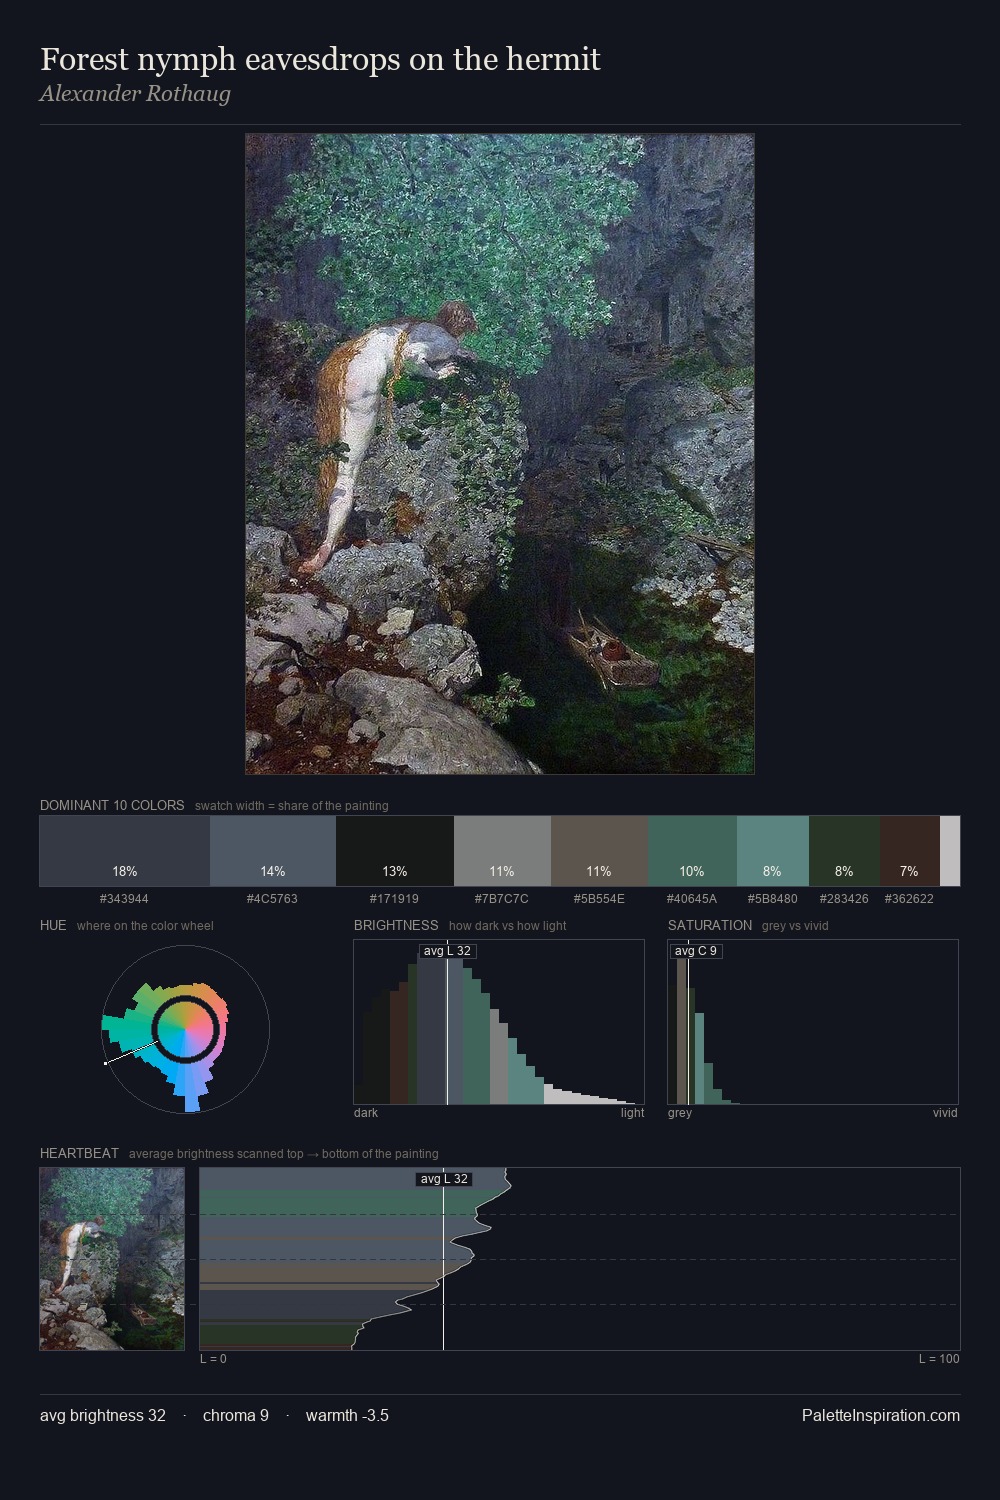
Task: Pick the #5B8480 teal swatch
Action: click(x=772, y=851)
